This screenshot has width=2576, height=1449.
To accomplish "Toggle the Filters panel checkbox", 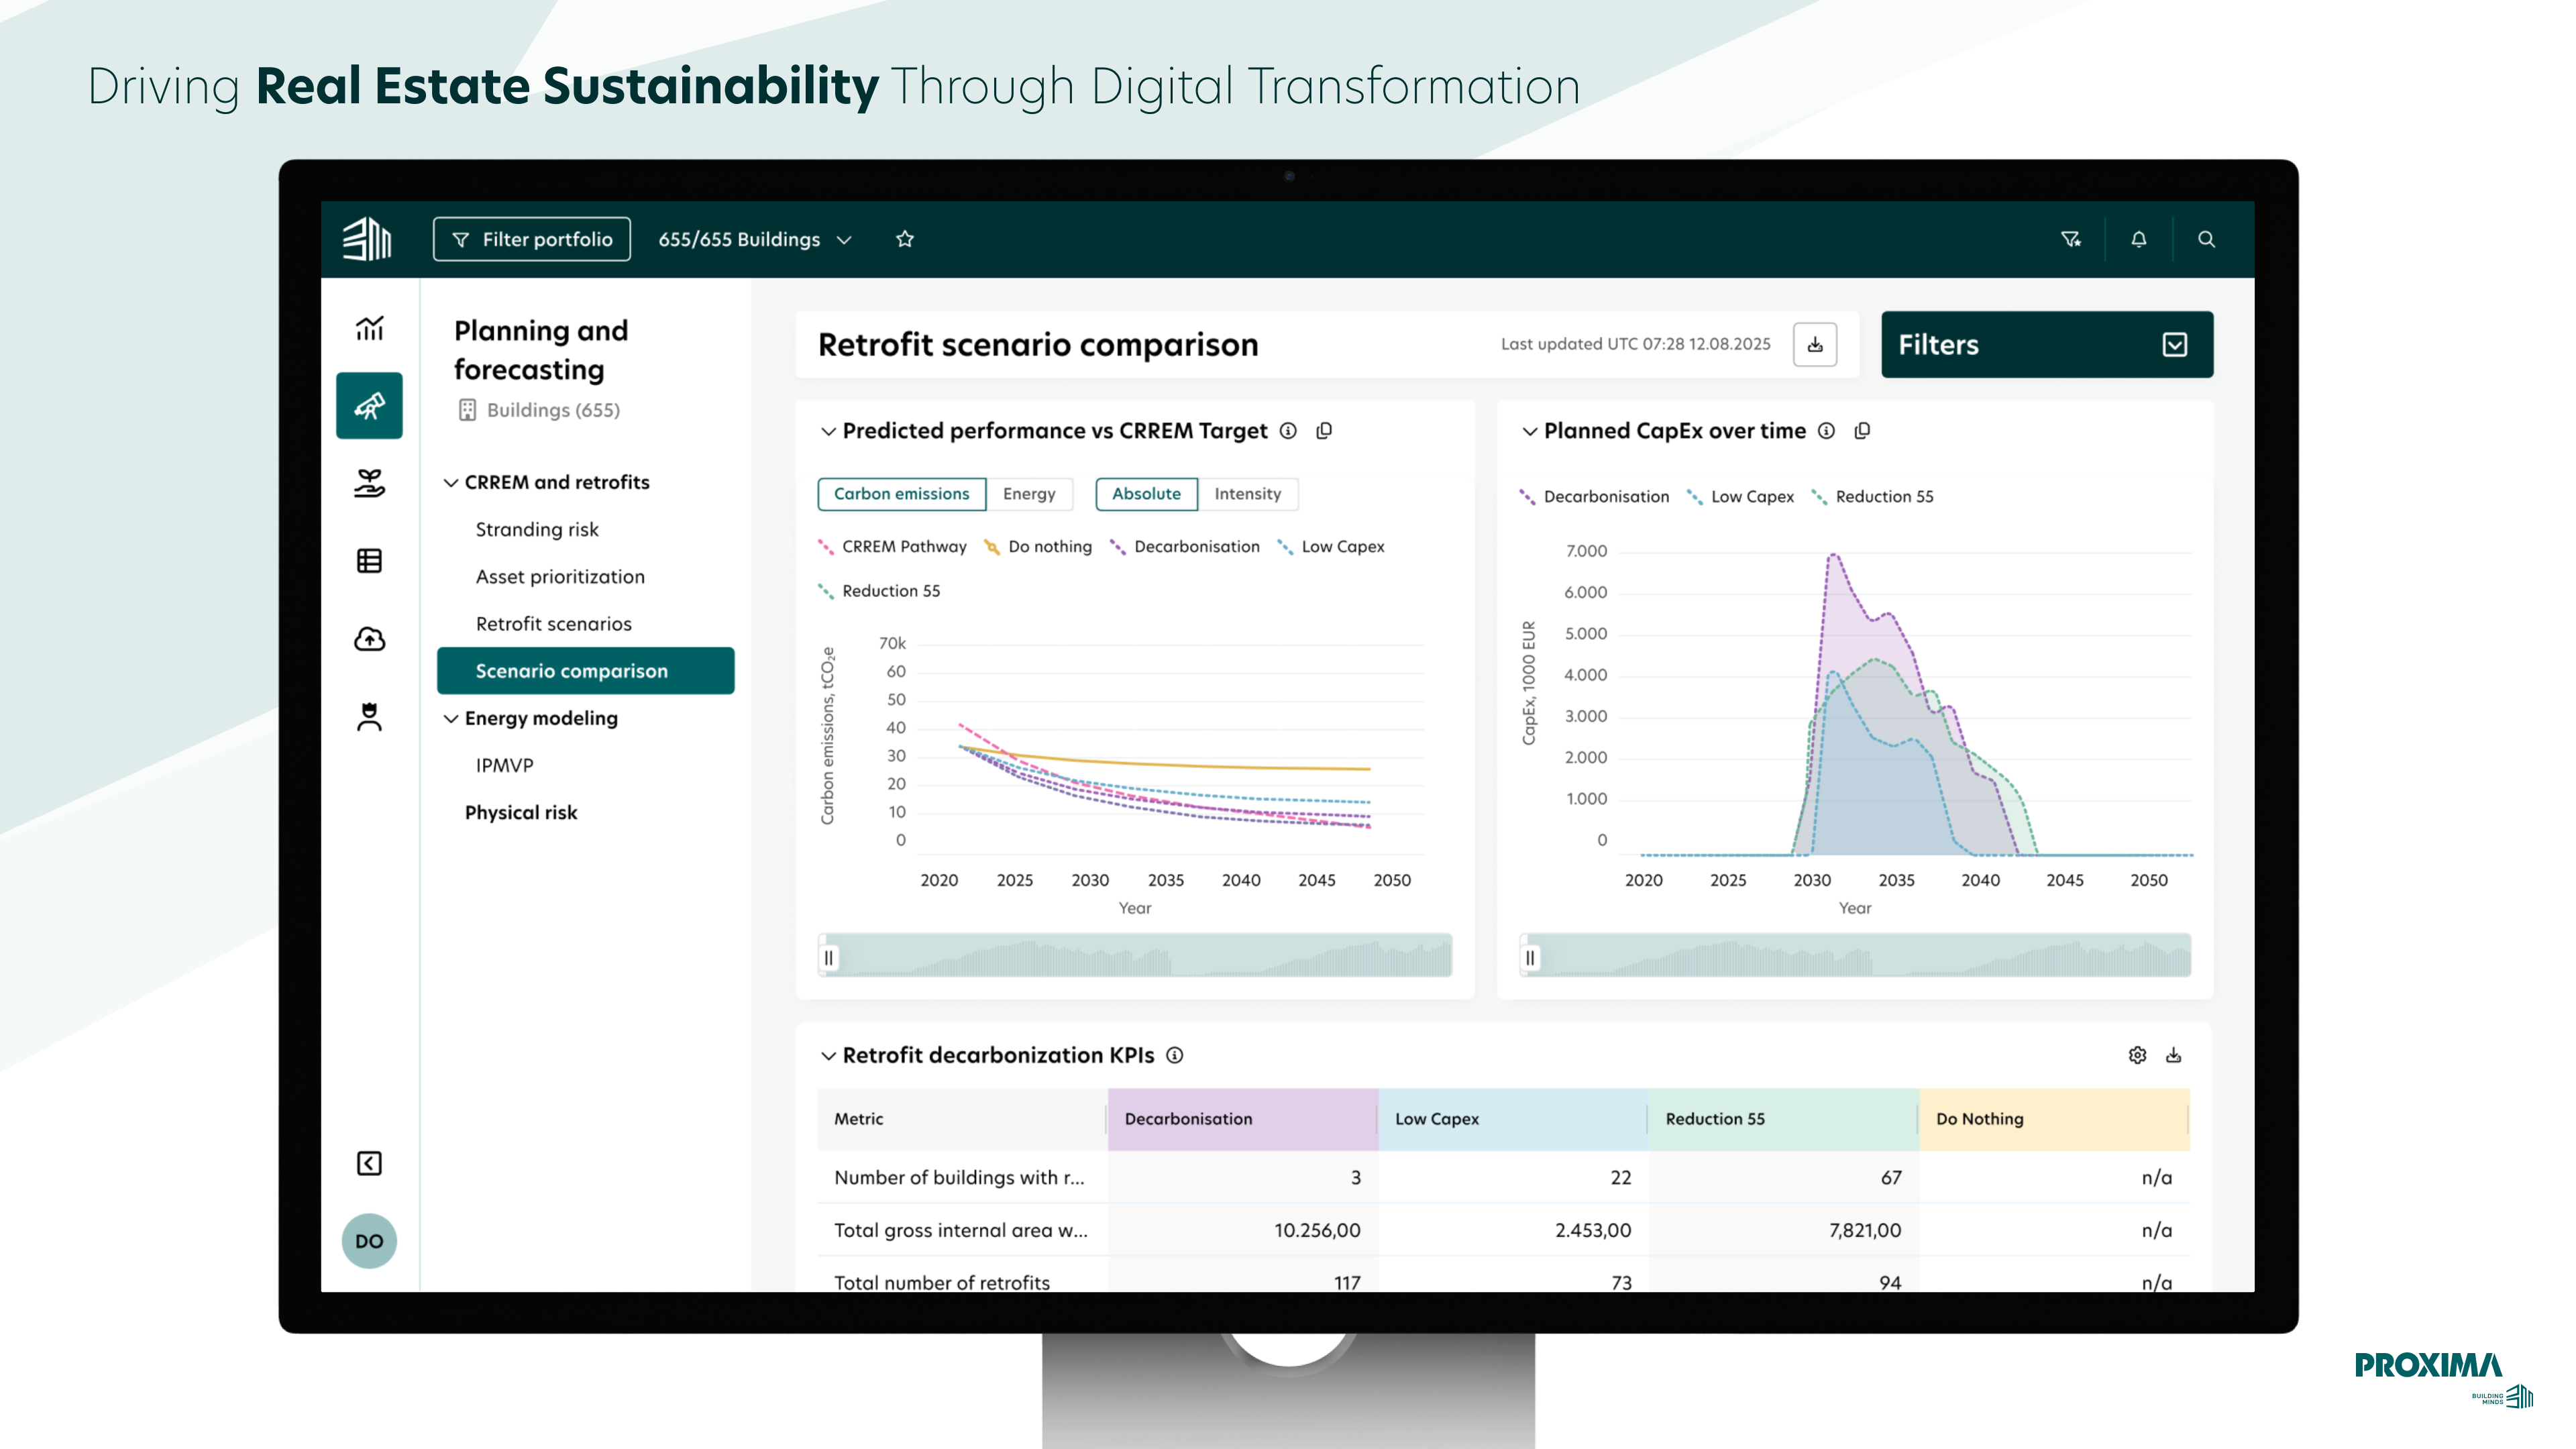I will click(x=2174, y=345).
